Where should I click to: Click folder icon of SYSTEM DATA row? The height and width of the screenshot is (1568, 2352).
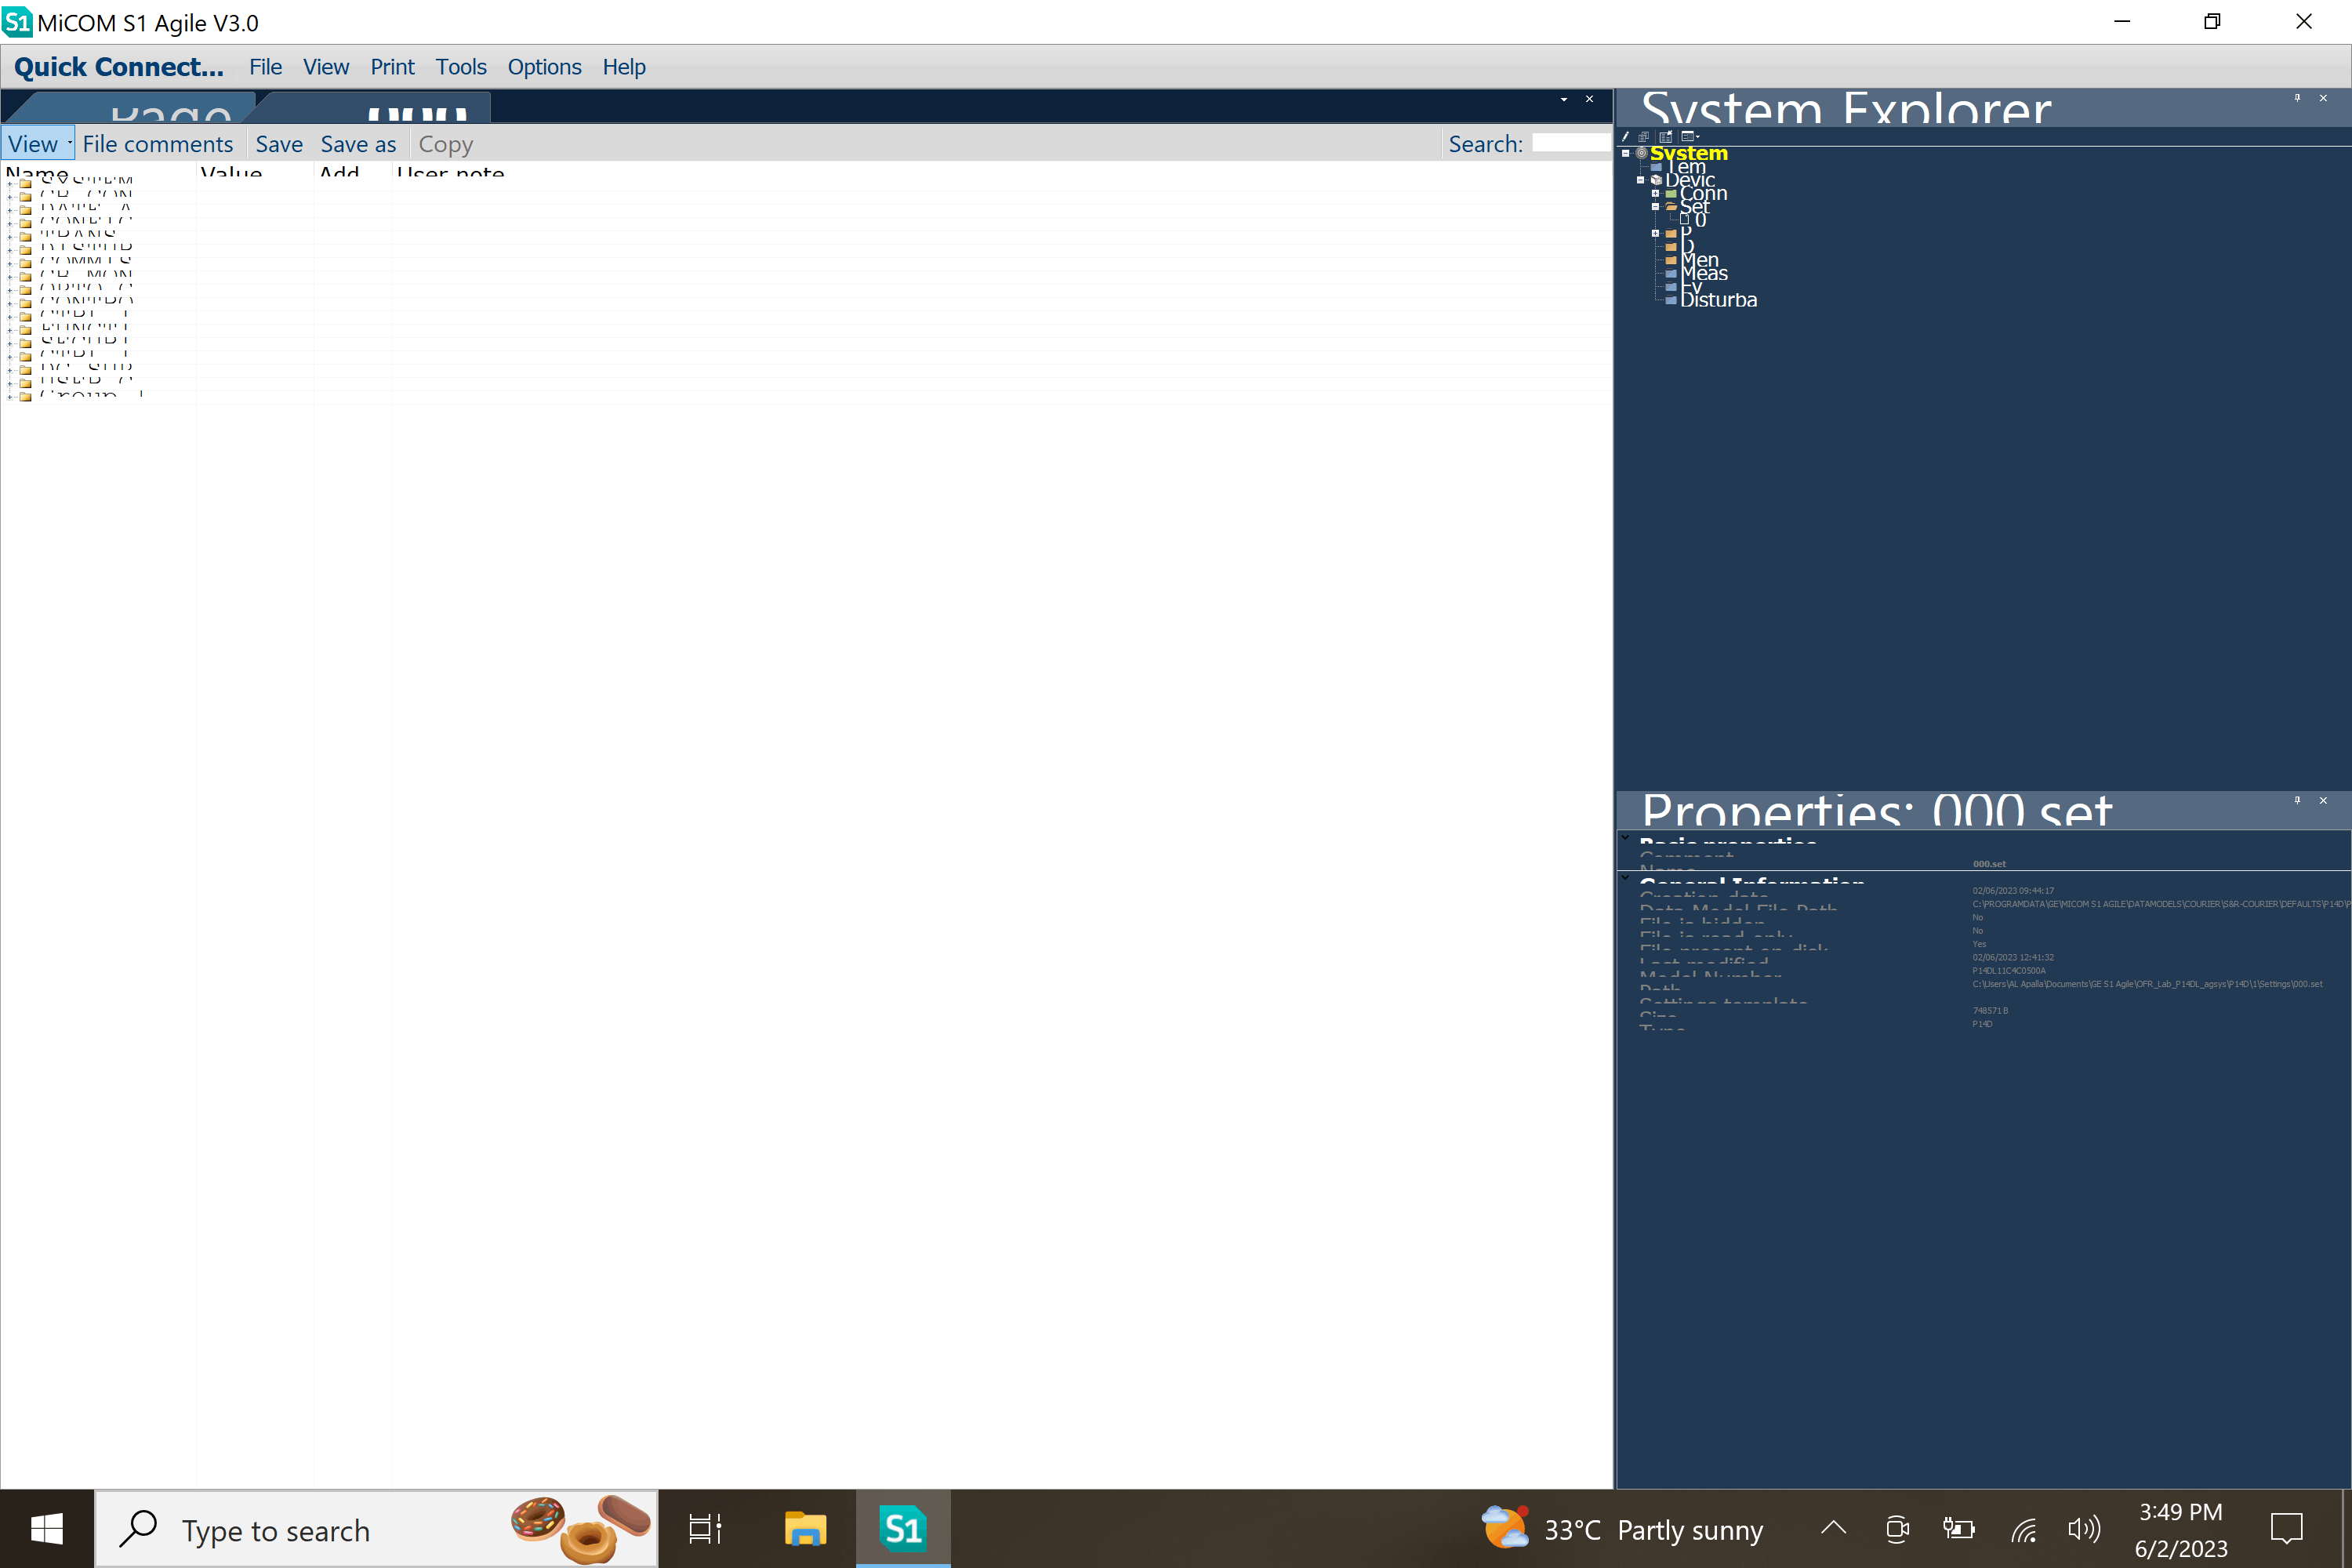[x=25, y=184]
